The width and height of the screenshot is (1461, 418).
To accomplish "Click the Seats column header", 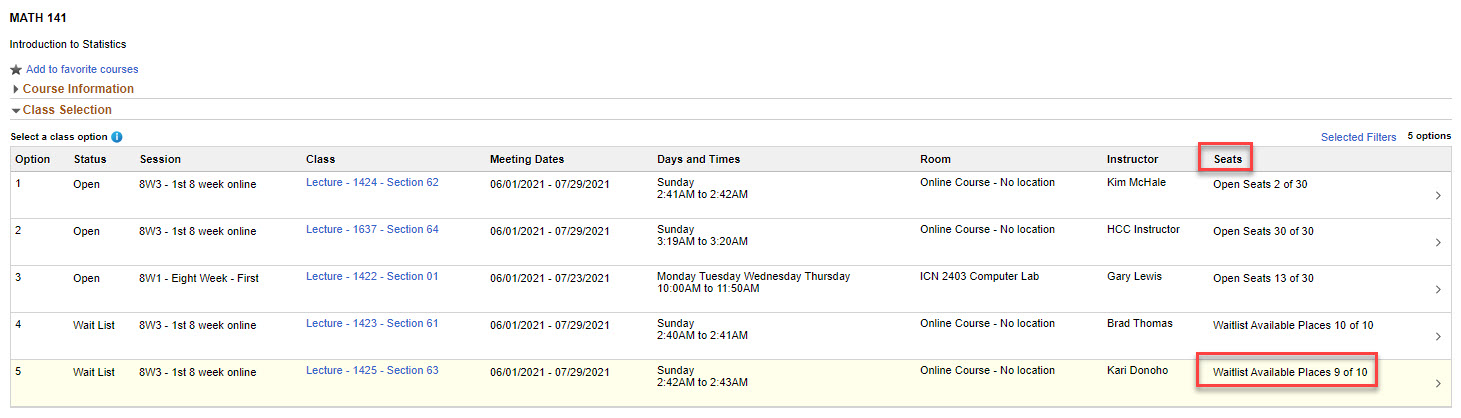I will tap(1228, 159).
